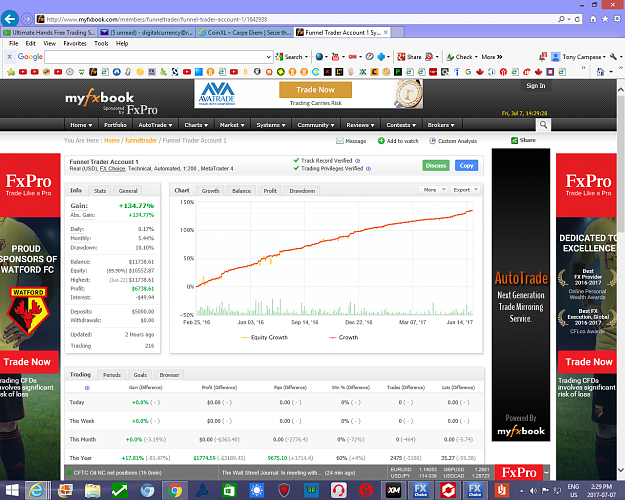
Task: Click the funneltrader breadcrumb link
Action: coord(141,140)
